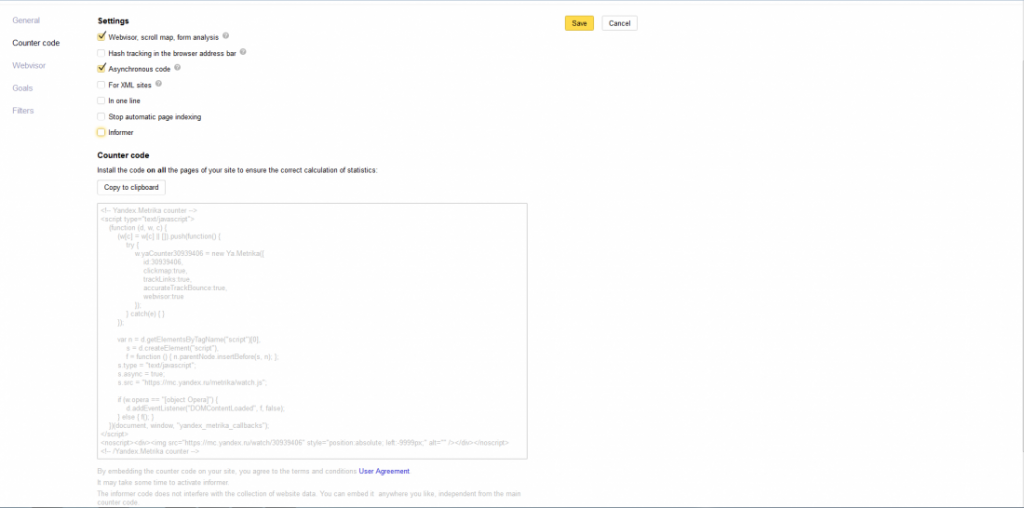1024x508 pixels.
Task: Disable the Asynchronous code checkbox
Action: coord(101,68)
